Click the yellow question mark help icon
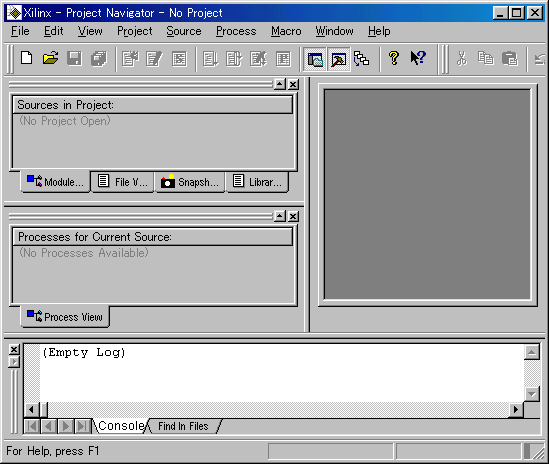Viewport: 549px width, 464px height. 394,58
